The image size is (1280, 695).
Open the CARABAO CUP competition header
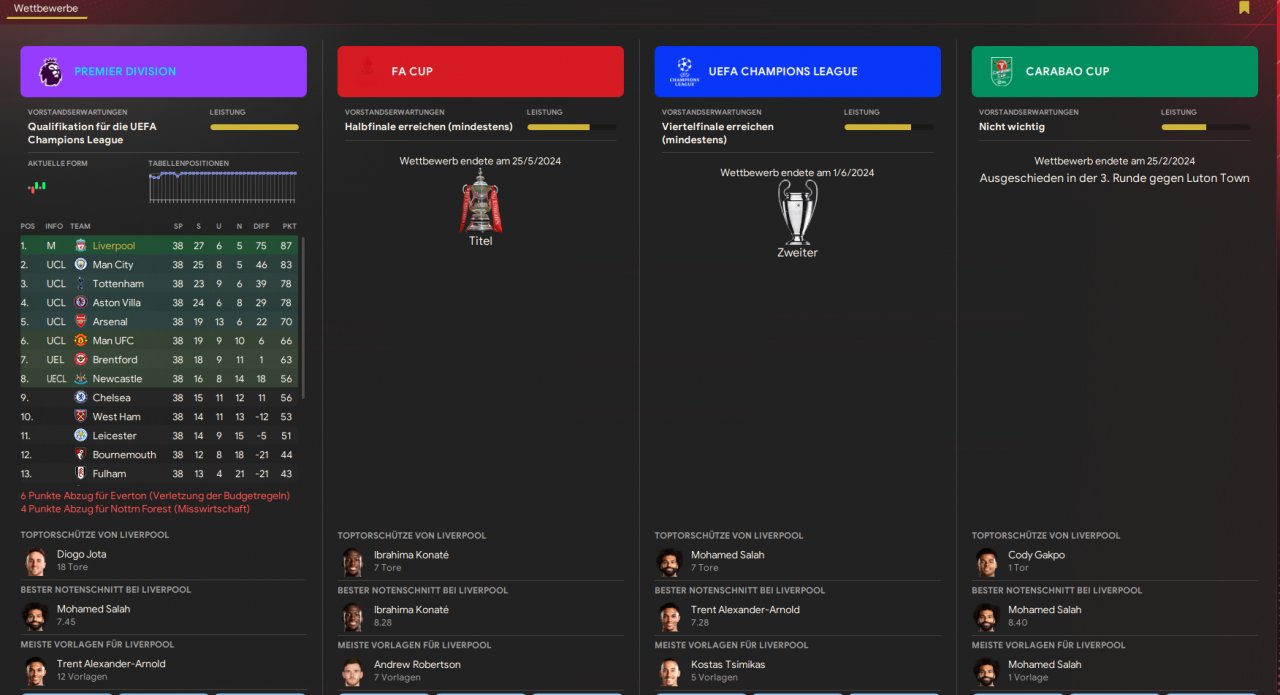1114,71
